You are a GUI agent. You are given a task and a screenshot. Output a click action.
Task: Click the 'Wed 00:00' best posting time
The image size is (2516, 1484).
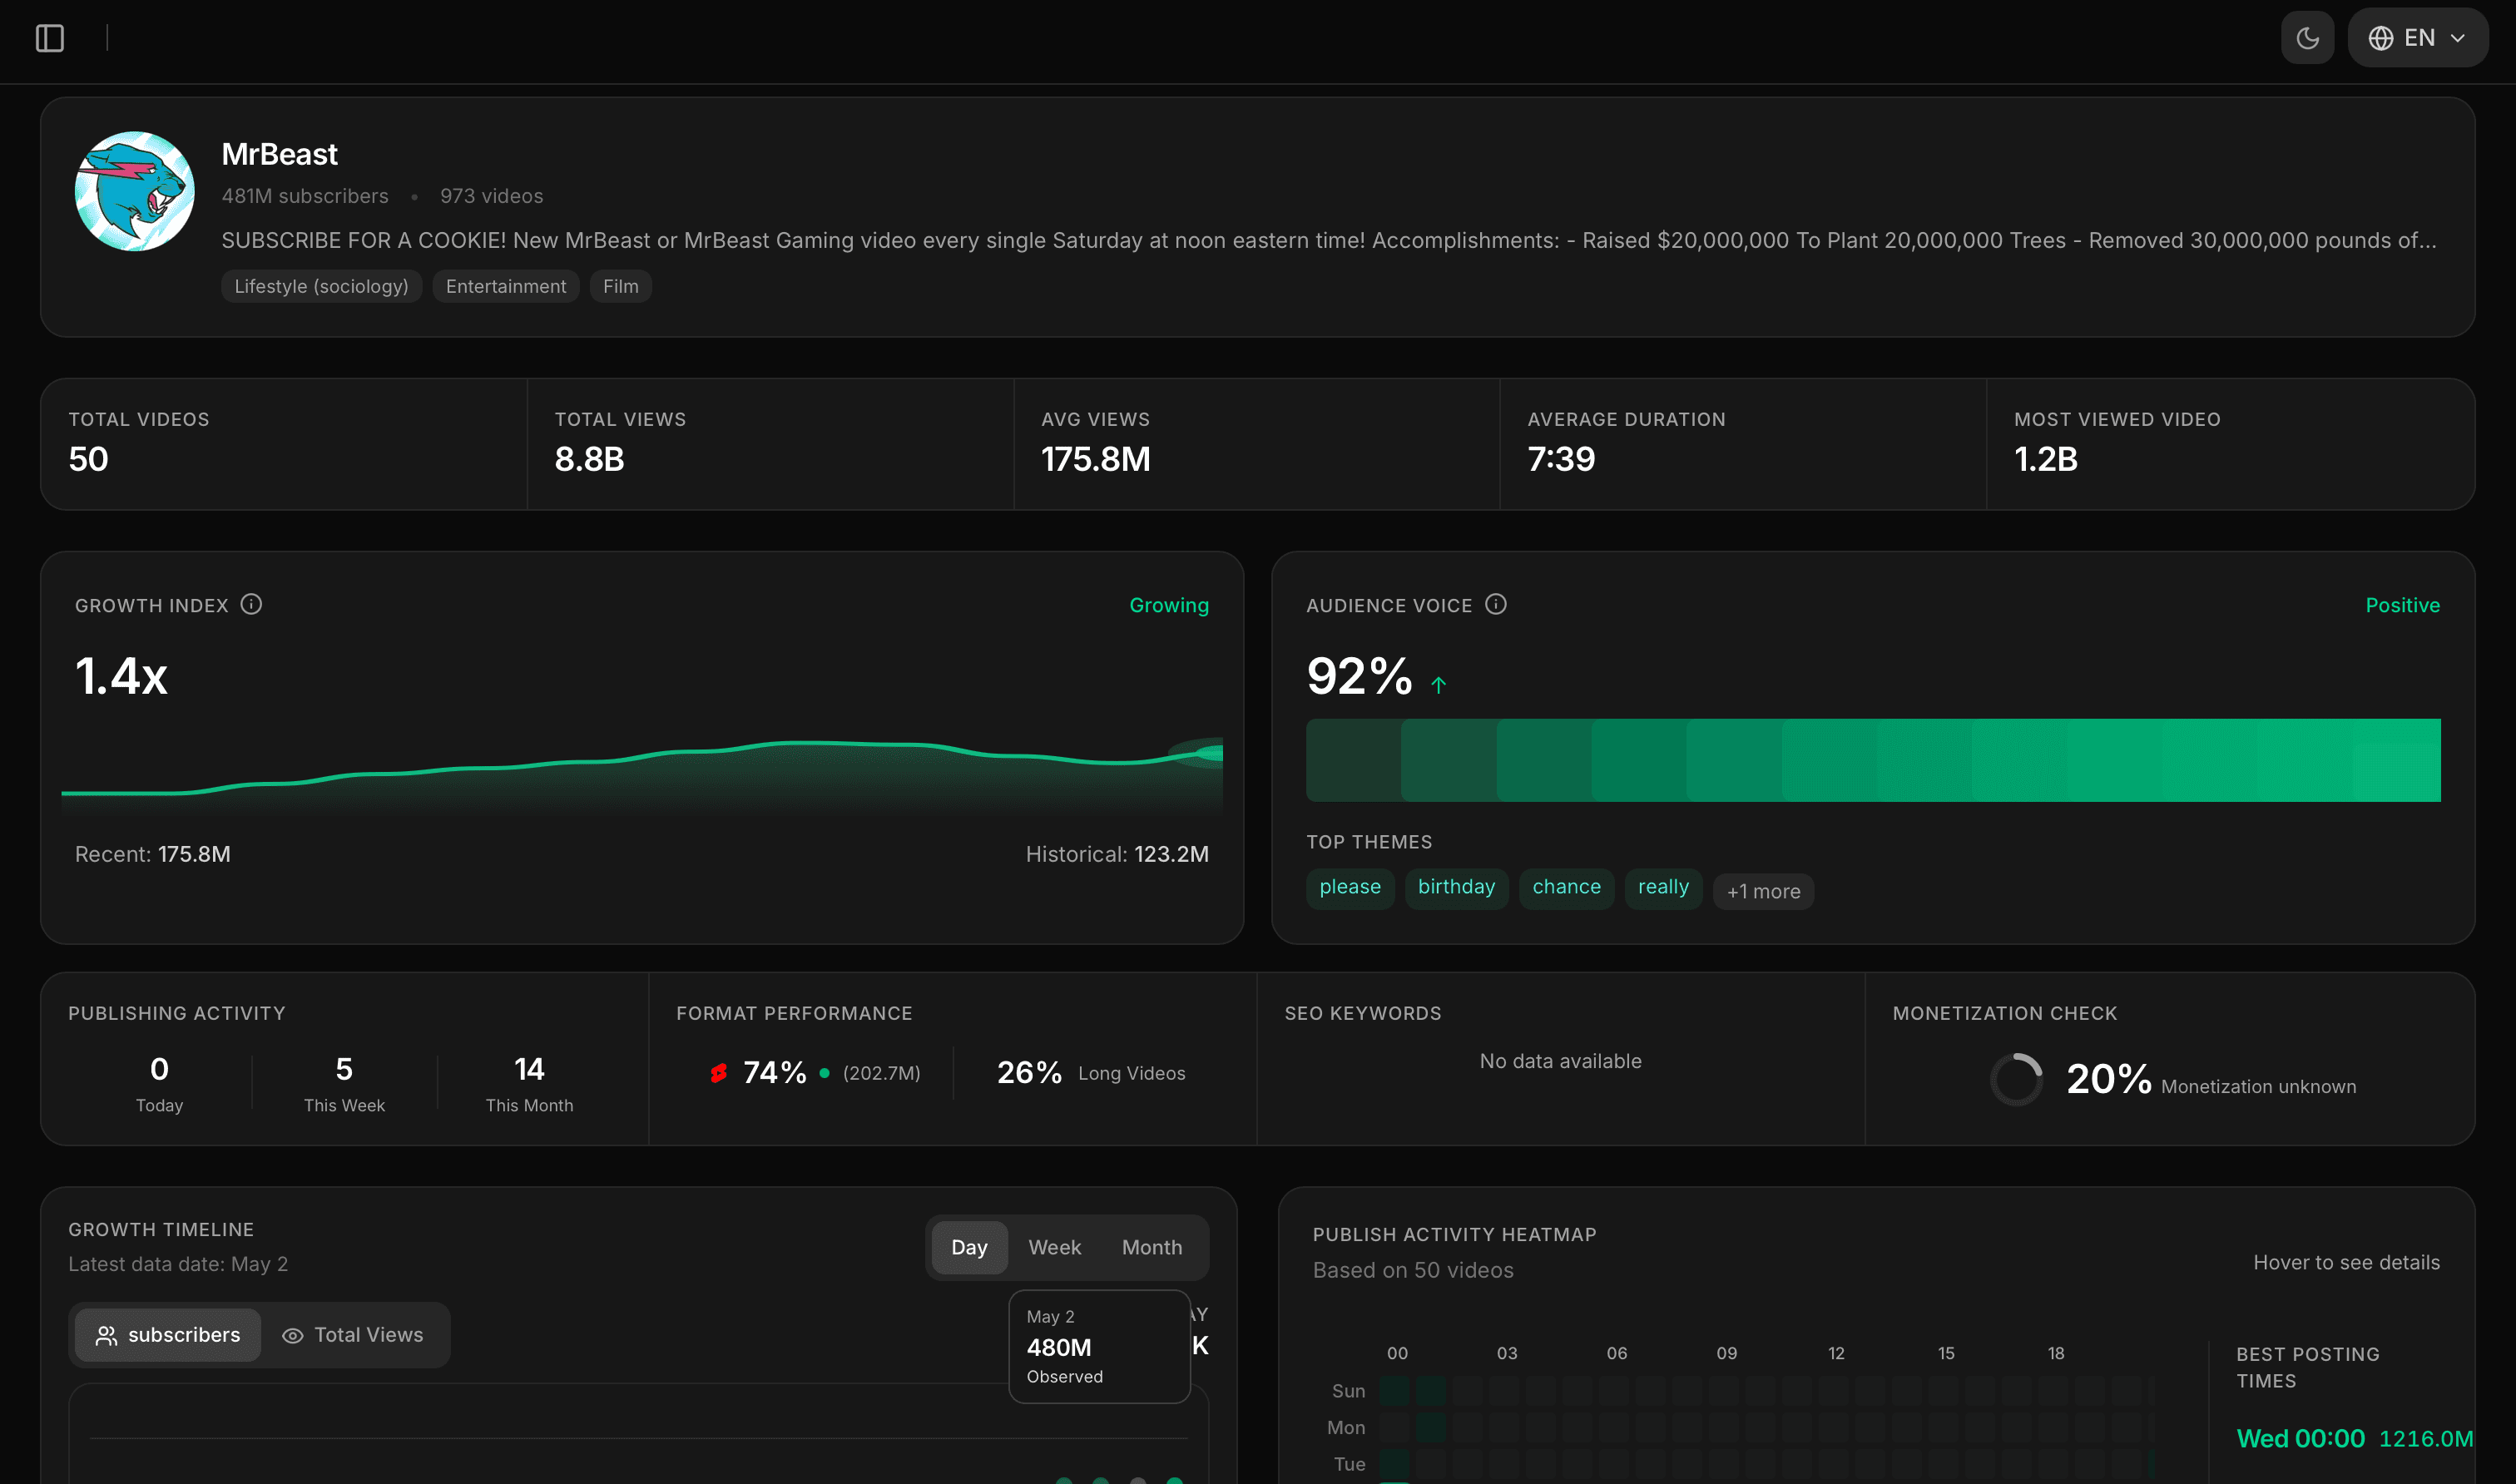pyautogui.click(x=2300, y=1438)
